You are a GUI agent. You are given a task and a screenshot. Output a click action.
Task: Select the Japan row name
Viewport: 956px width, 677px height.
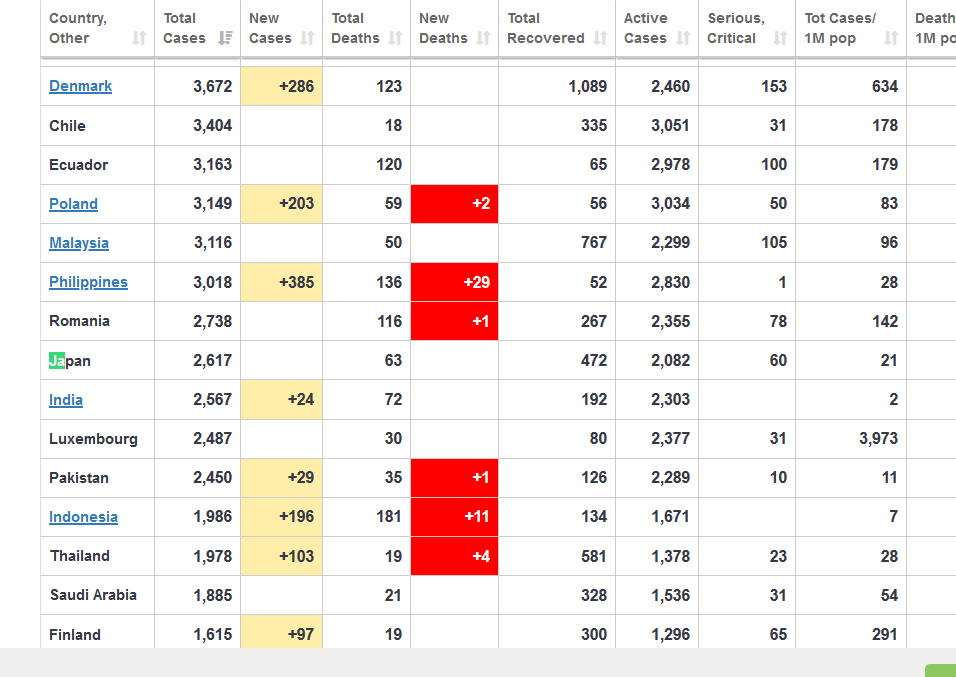click(x=70, y=360)
